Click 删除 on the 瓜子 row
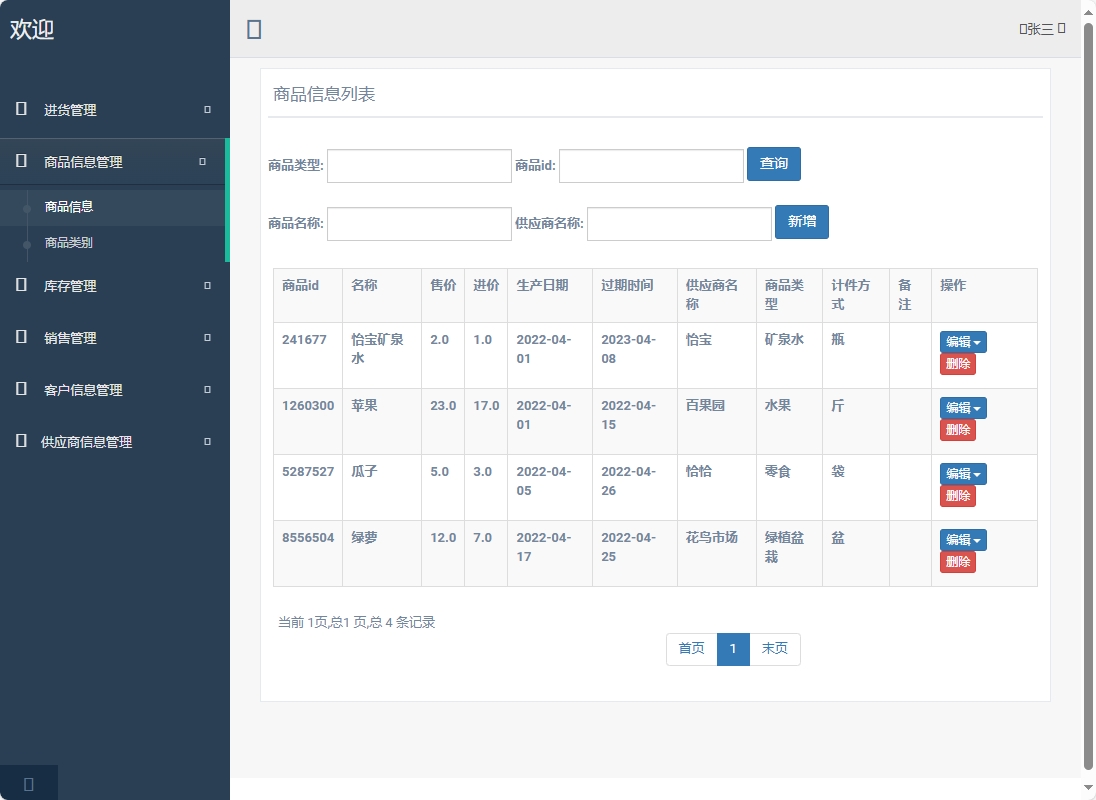This screenshot has width=1096, height=800. pos(957,495)
